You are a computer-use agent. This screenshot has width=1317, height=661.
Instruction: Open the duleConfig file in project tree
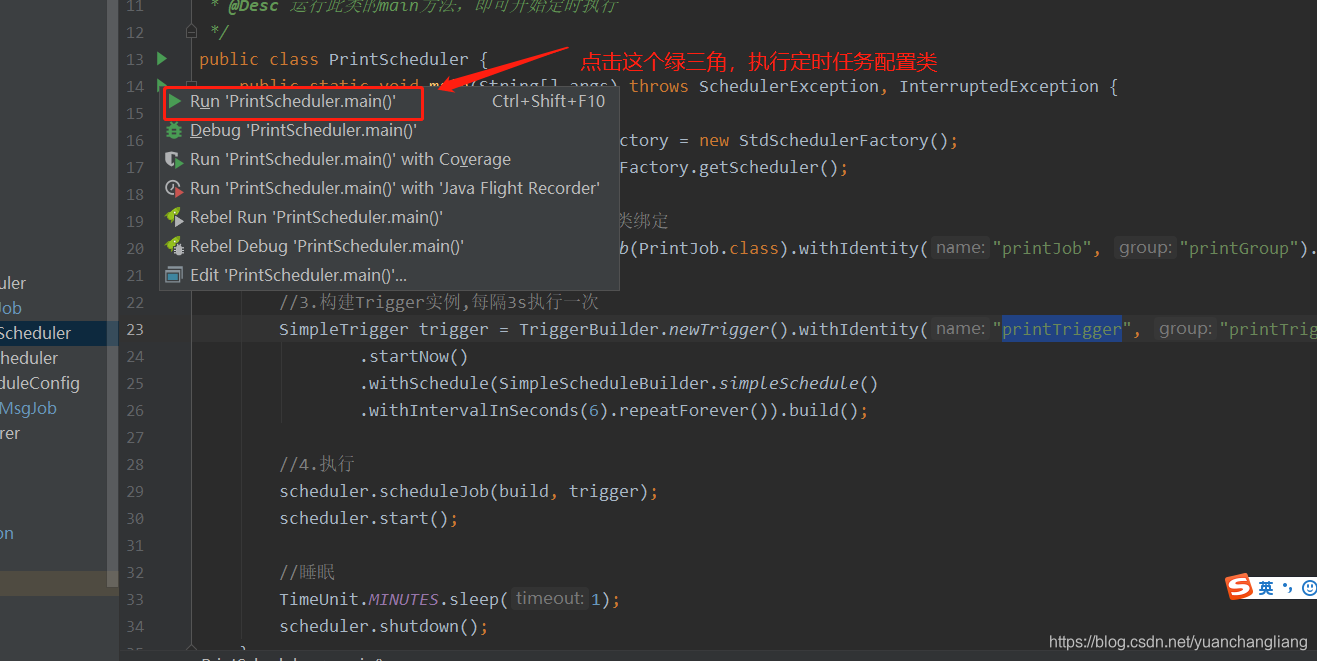coord(40,383)
